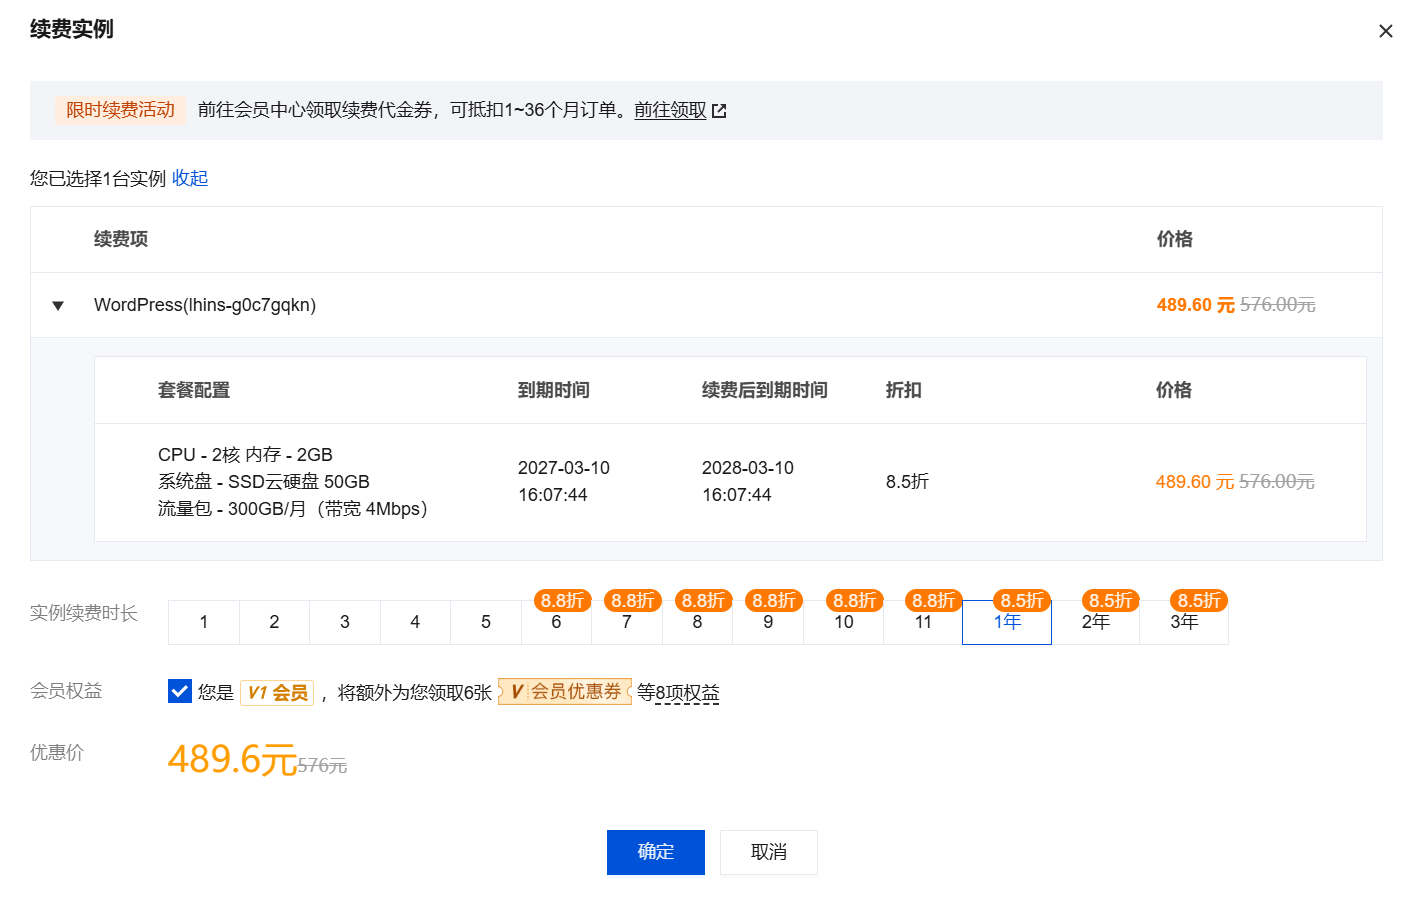
Task: Select 8 months renewal duration
Action: pos(697,622)
